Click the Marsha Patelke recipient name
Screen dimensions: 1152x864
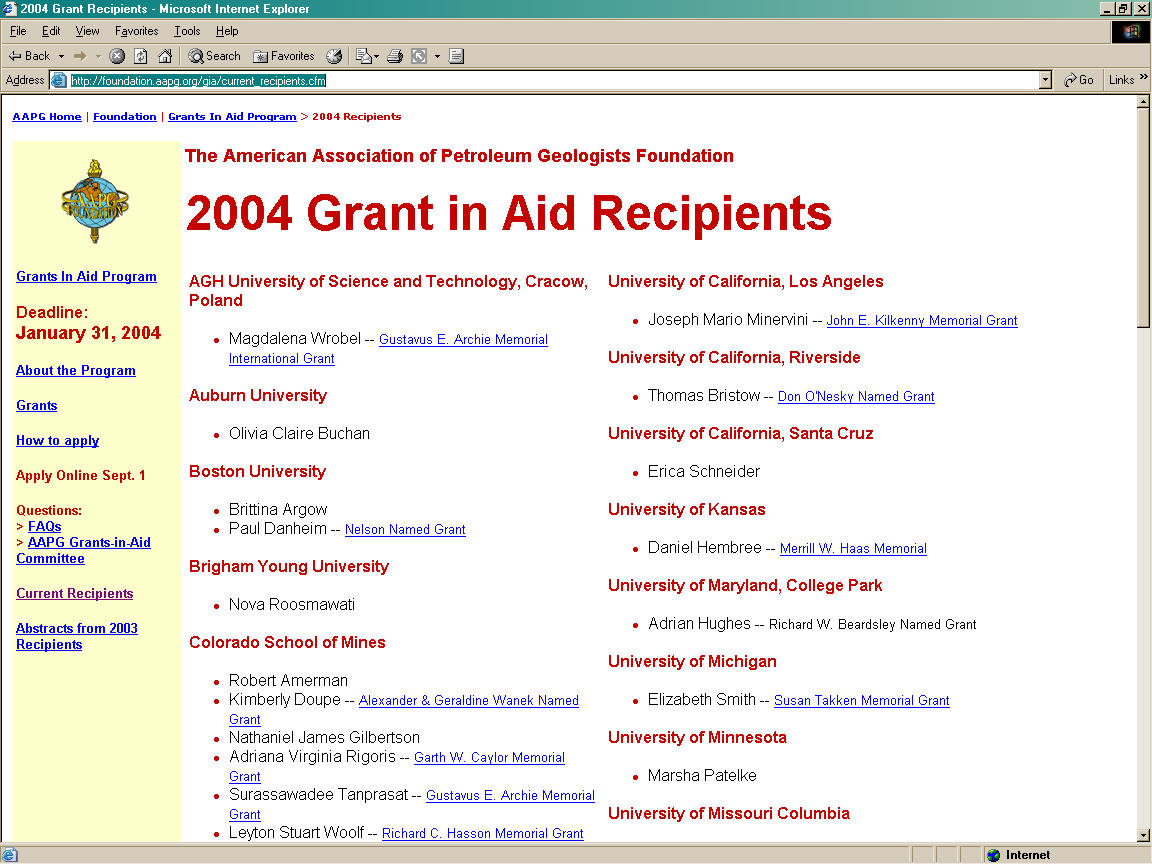click(x=702, y=776)
